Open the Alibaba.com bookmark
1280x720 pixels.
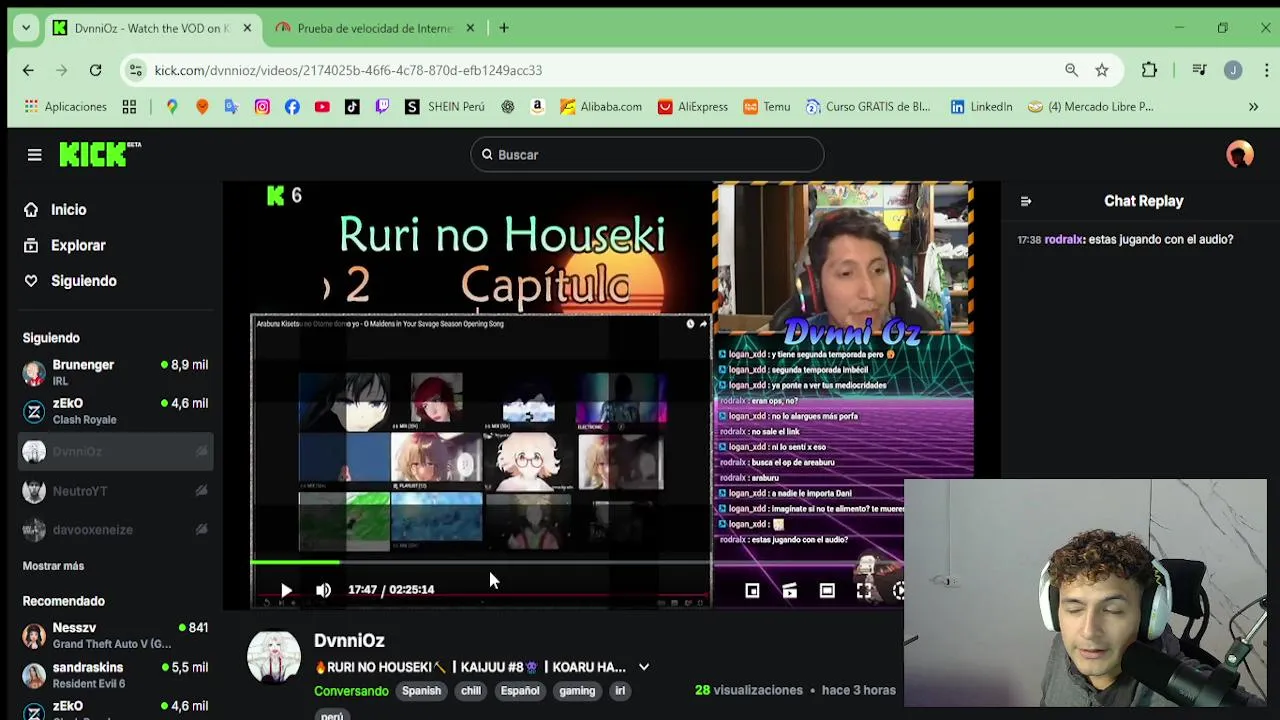coord(601,107)
